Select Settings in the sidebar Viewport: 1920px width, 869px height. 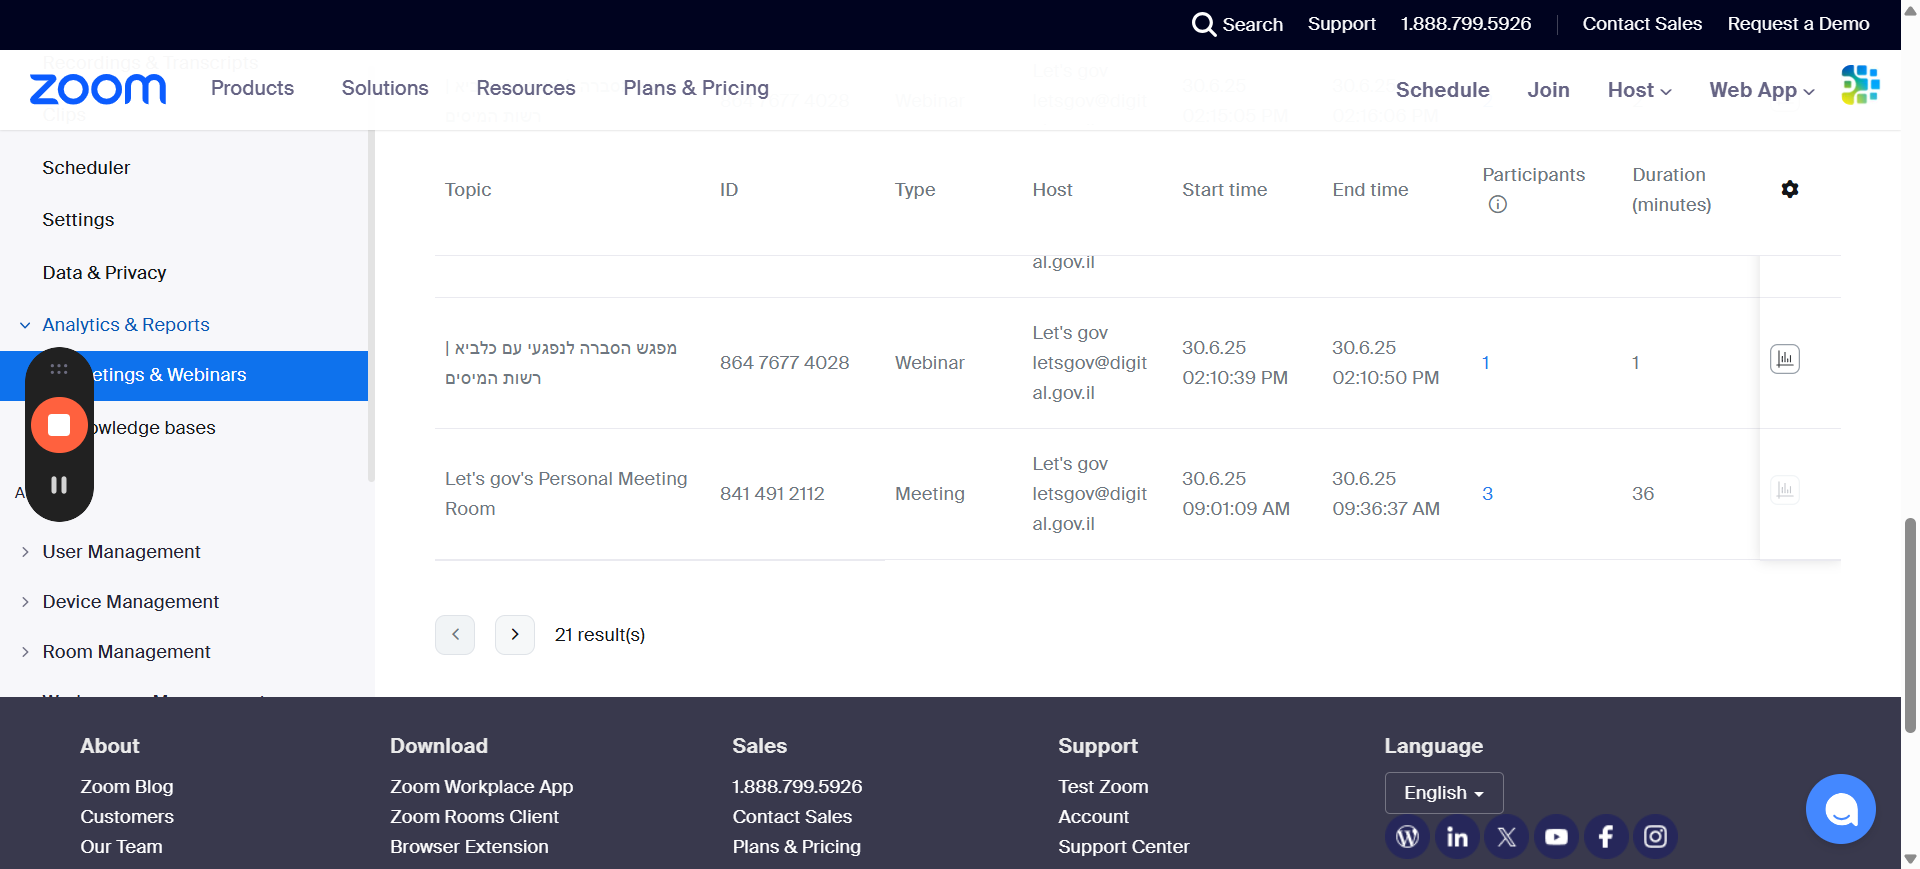tap(78, 220)
